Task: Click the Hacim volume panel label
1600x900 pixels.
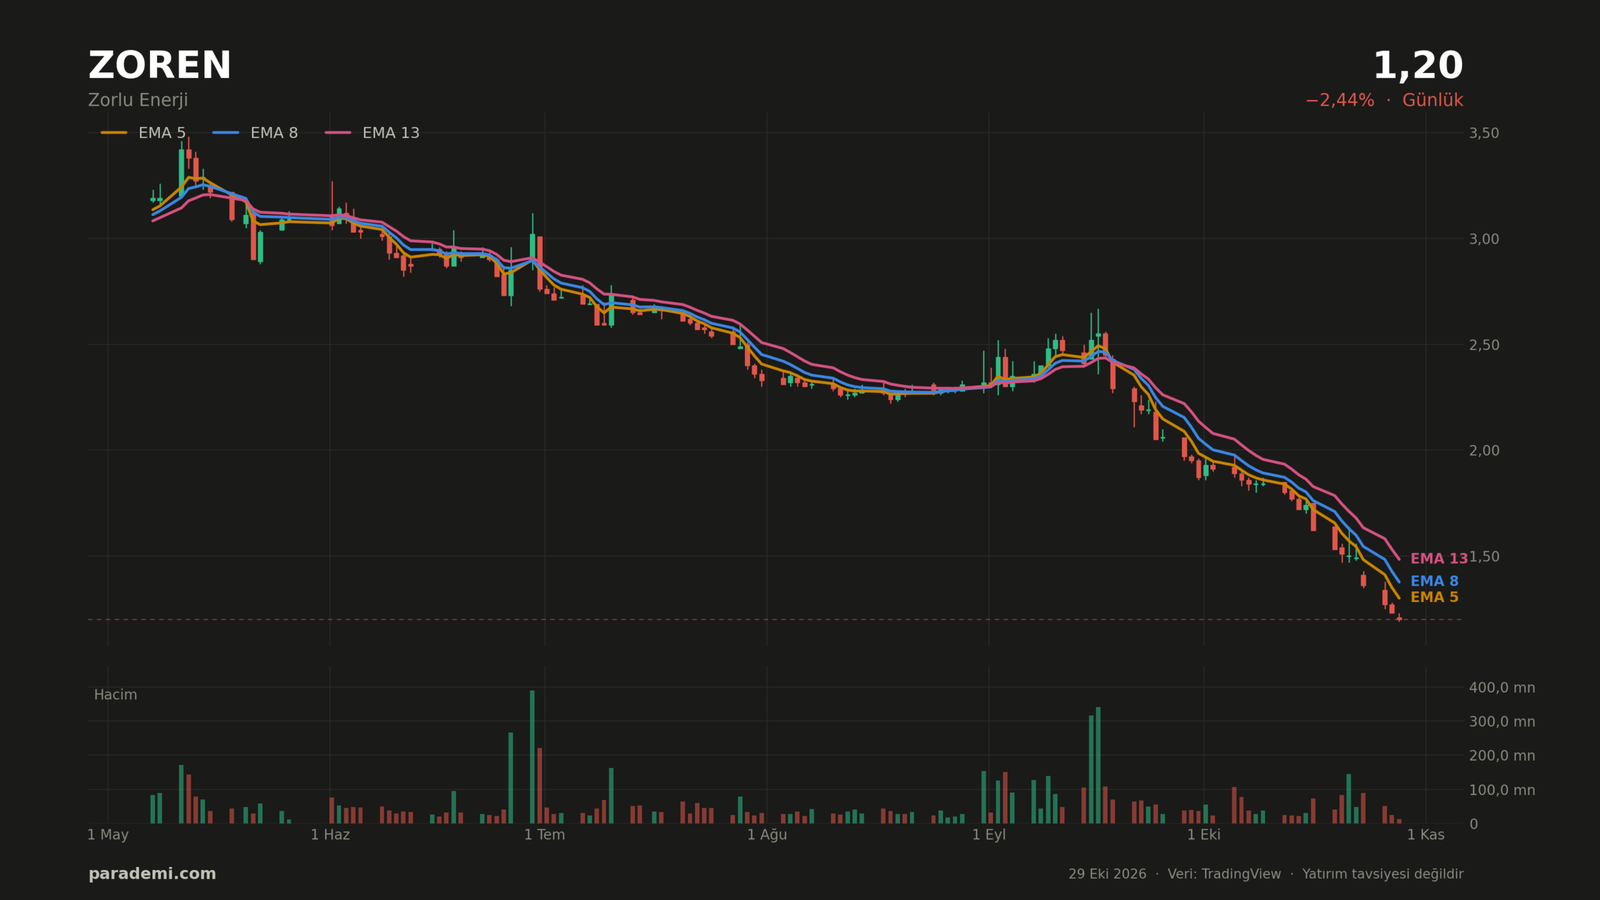Action: (x=116, y=695)
